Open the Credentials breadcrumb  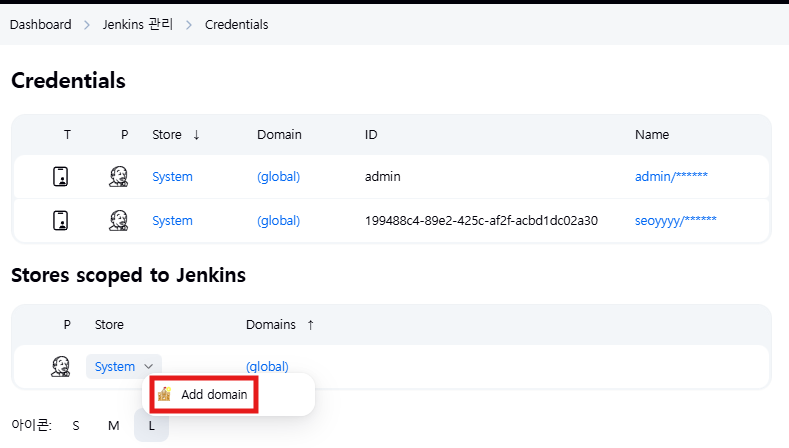tap(236, 24)
